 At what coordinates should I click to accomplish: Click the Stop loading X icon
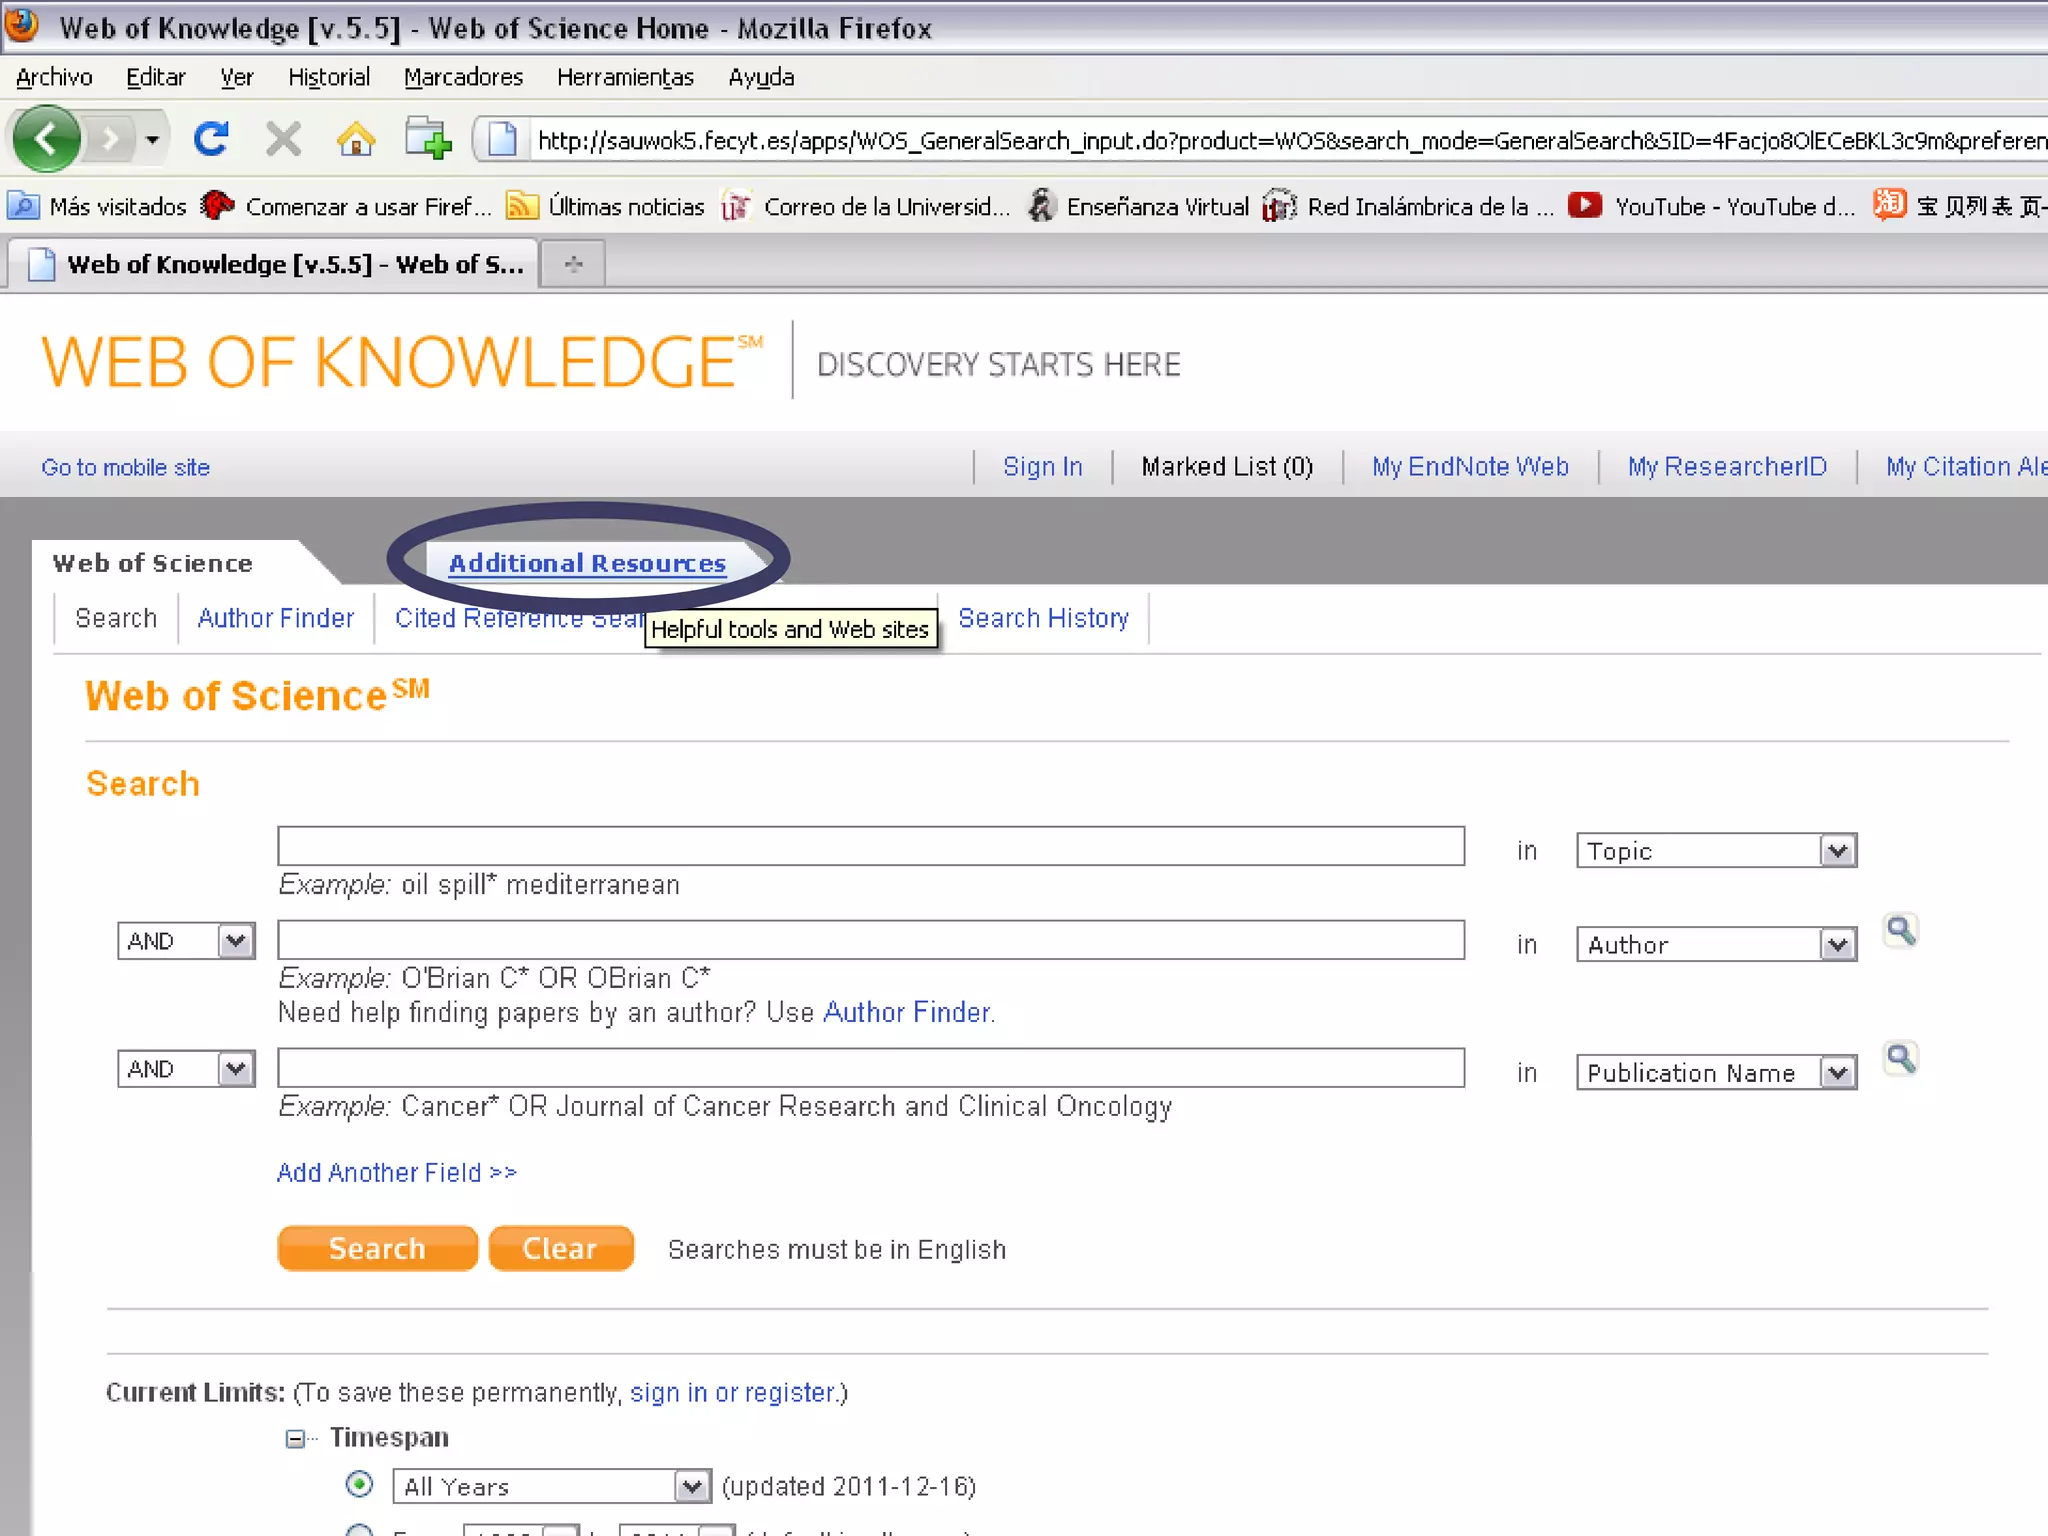(283, 139)
